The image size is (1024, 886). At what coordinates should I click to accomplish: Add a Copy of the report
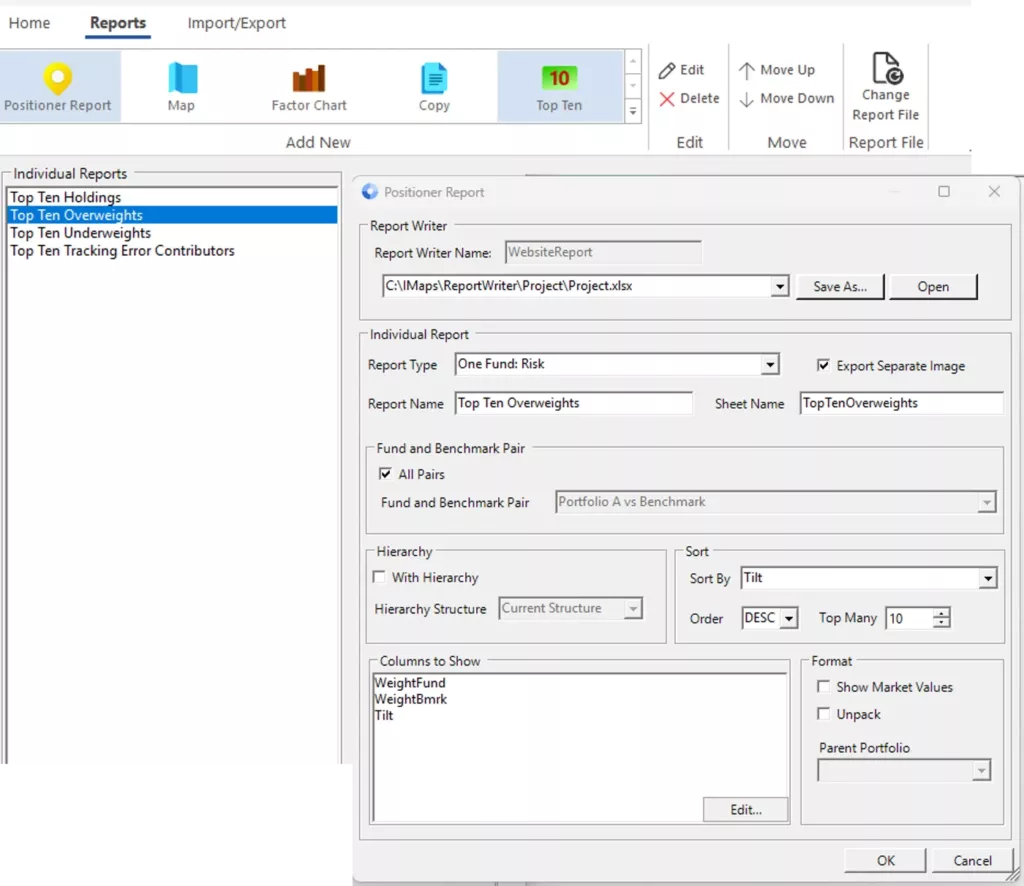pos(434,87)
